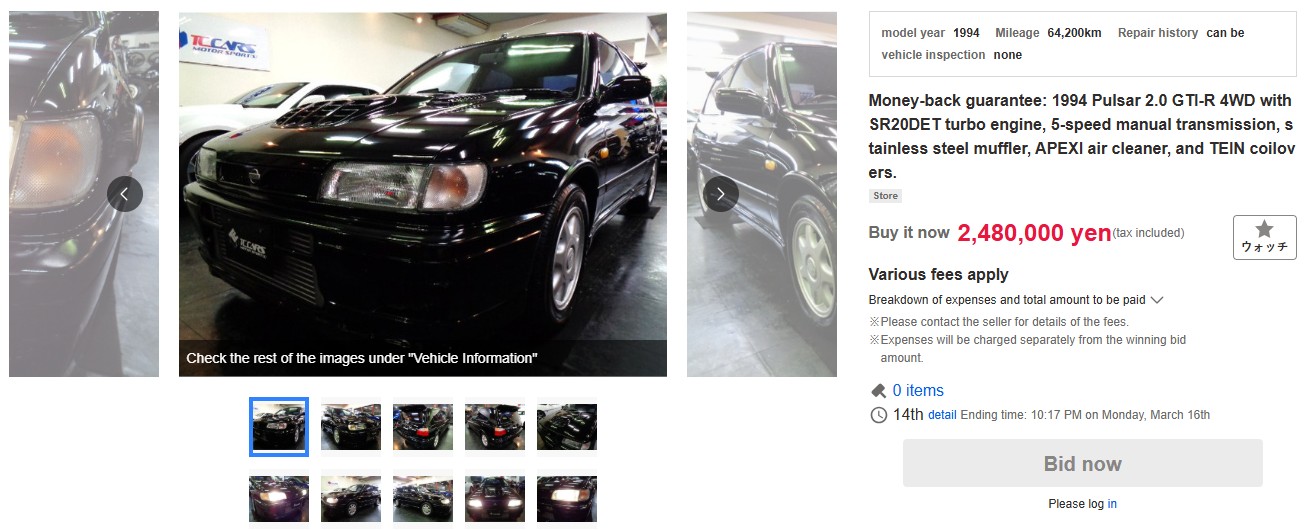Toggle the star watch button

(1264, 237)
